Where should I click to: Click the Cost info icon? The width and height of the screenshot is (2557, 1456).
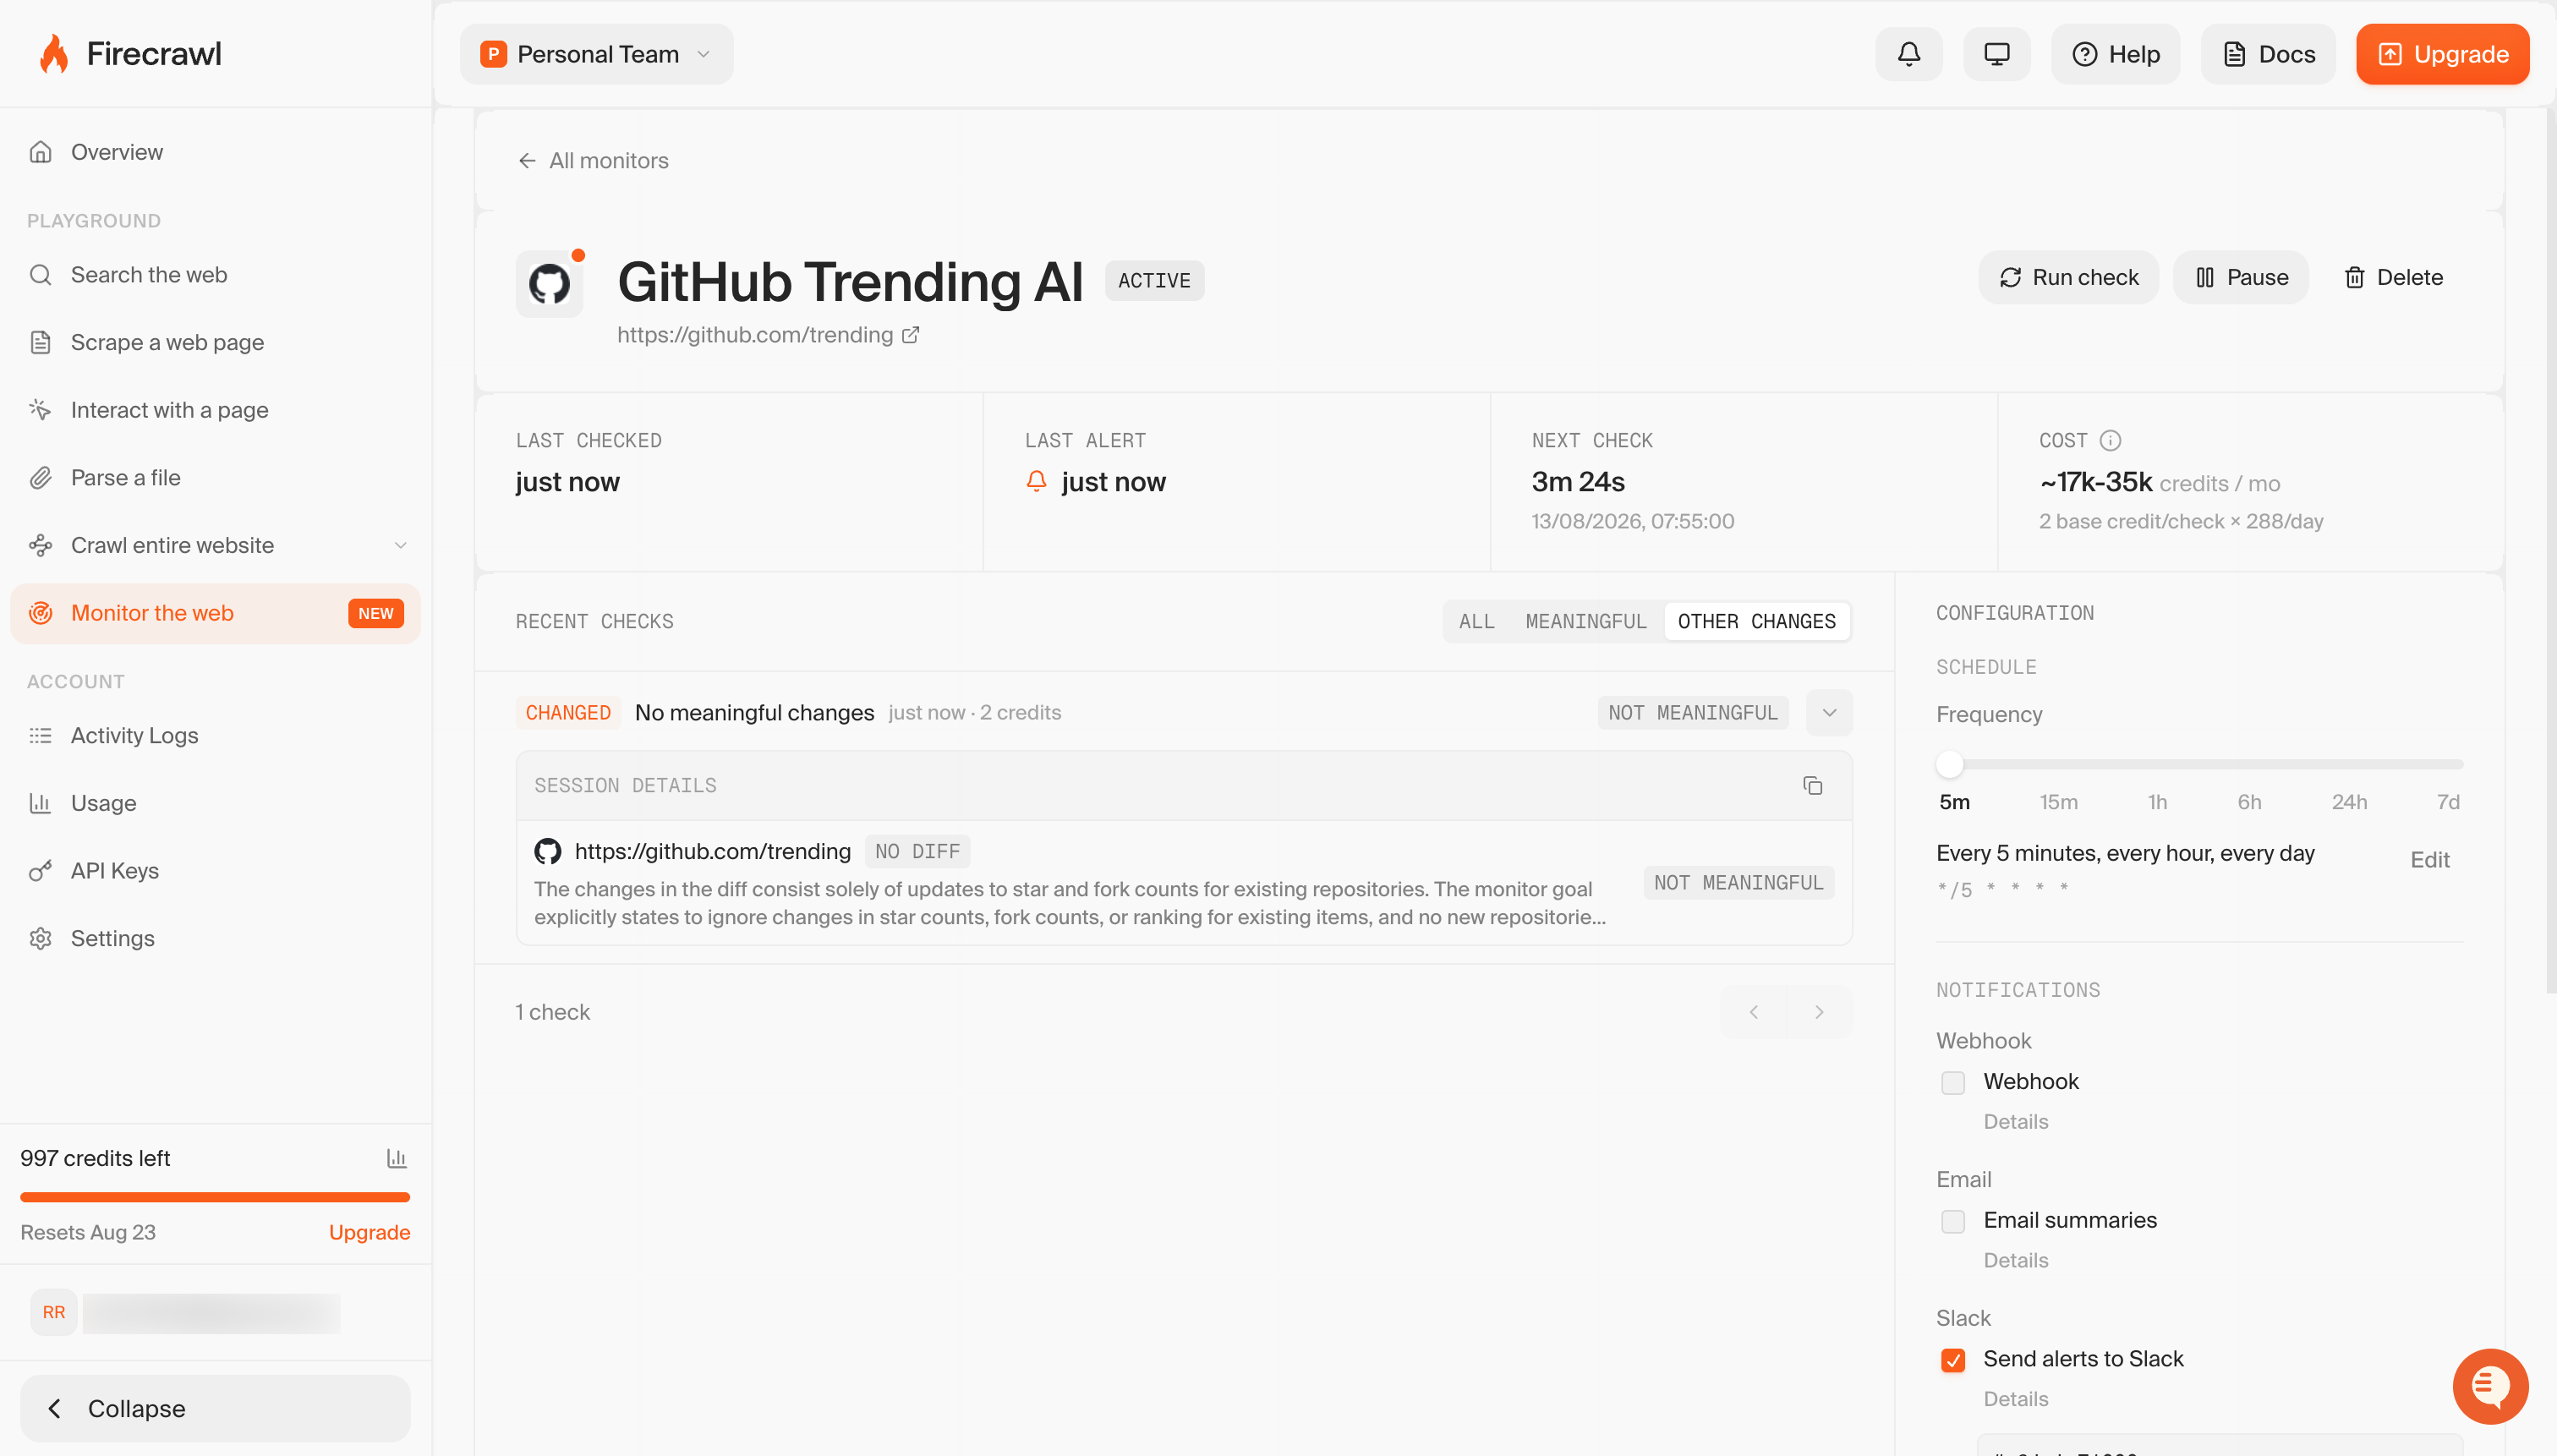(2110, 440)
